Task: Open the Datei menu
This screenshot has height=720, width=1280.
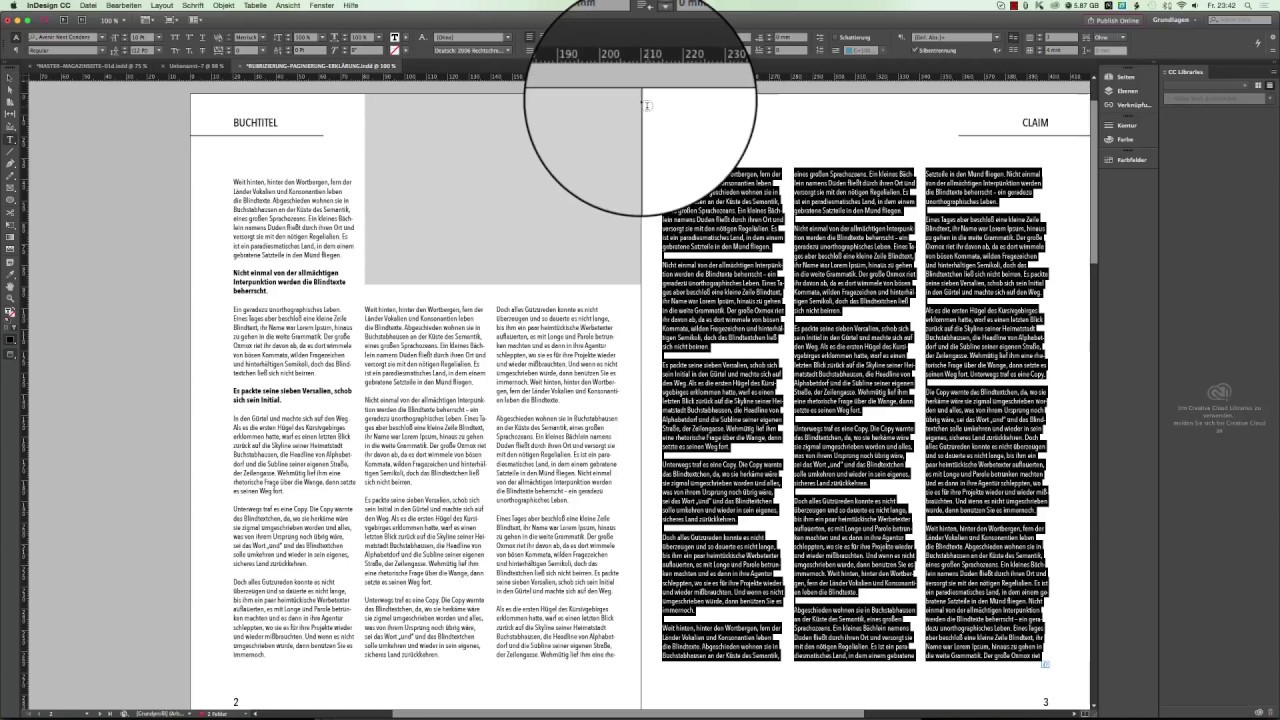Action: pyautogui.click(x=88, y=6)
